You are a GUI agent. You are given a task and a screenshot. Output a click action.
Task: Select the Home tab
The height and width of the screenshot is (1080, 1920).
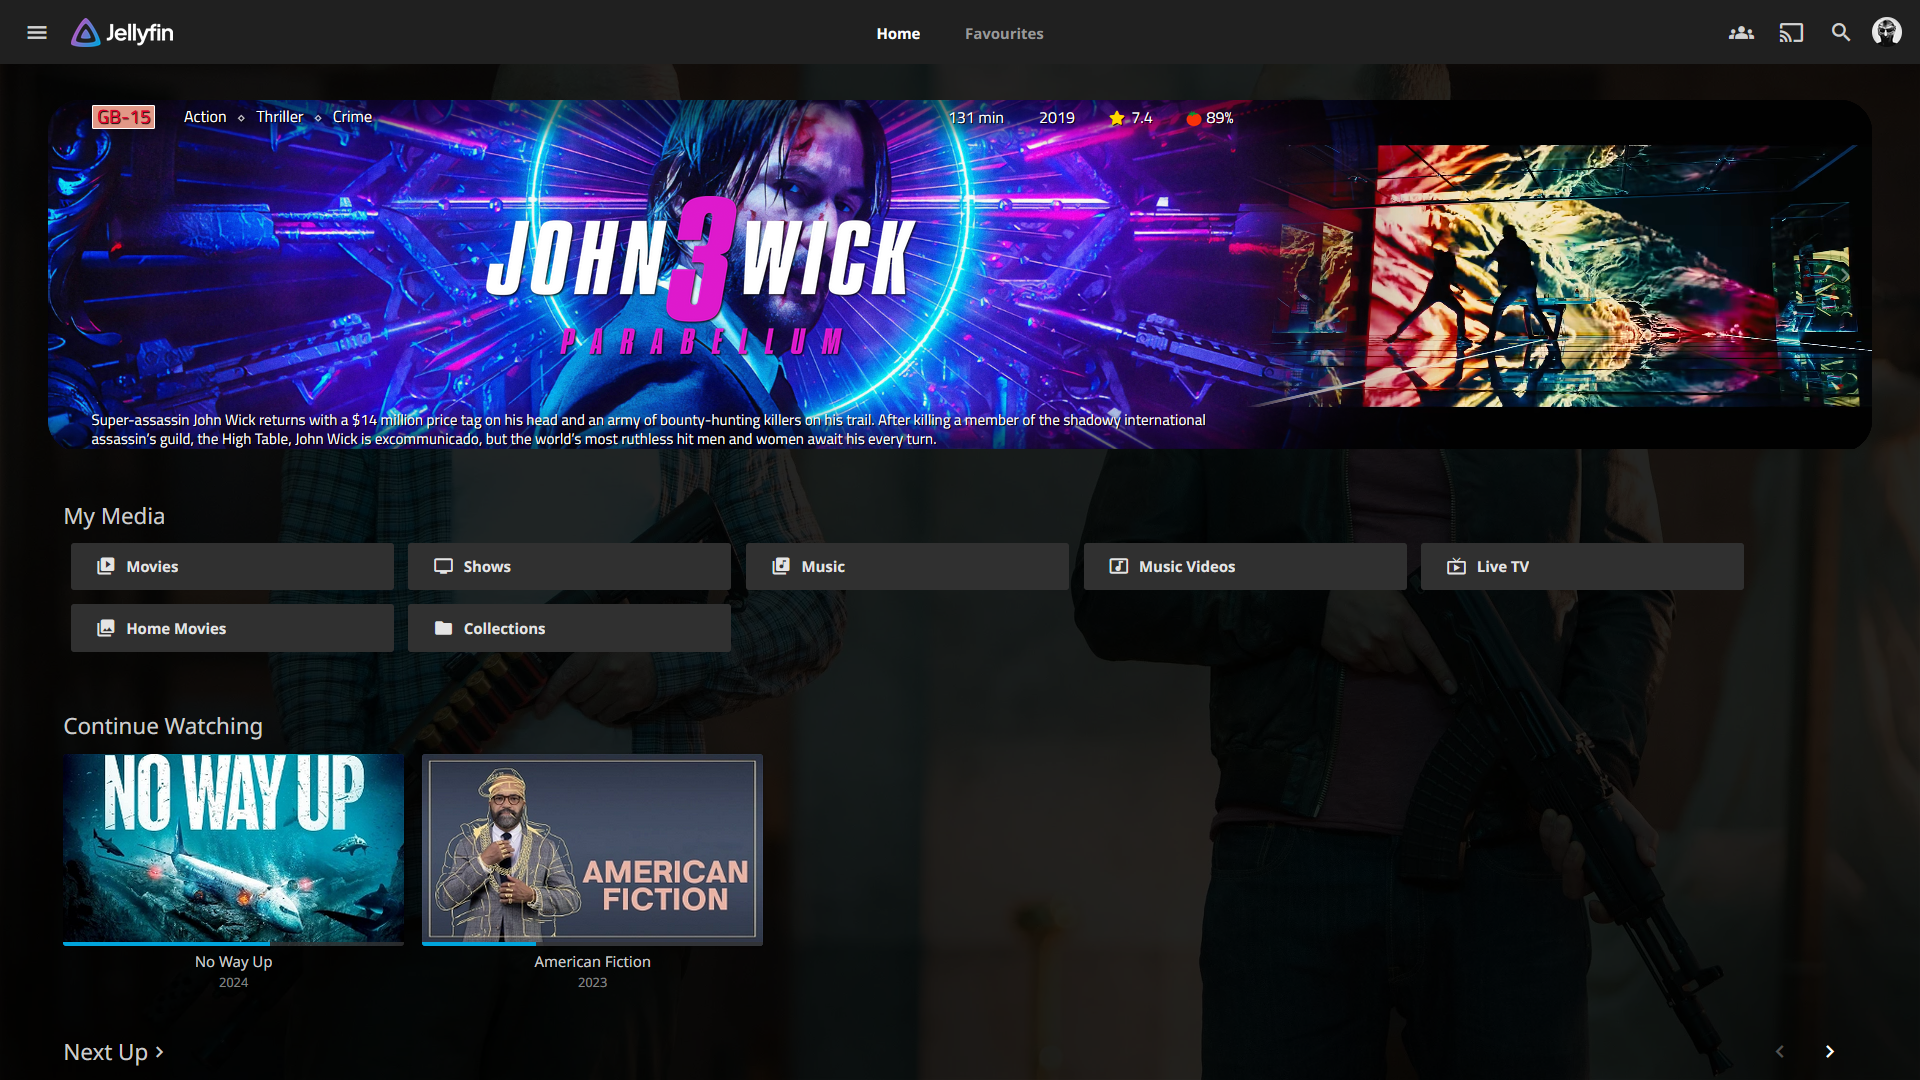pos(898,34)
